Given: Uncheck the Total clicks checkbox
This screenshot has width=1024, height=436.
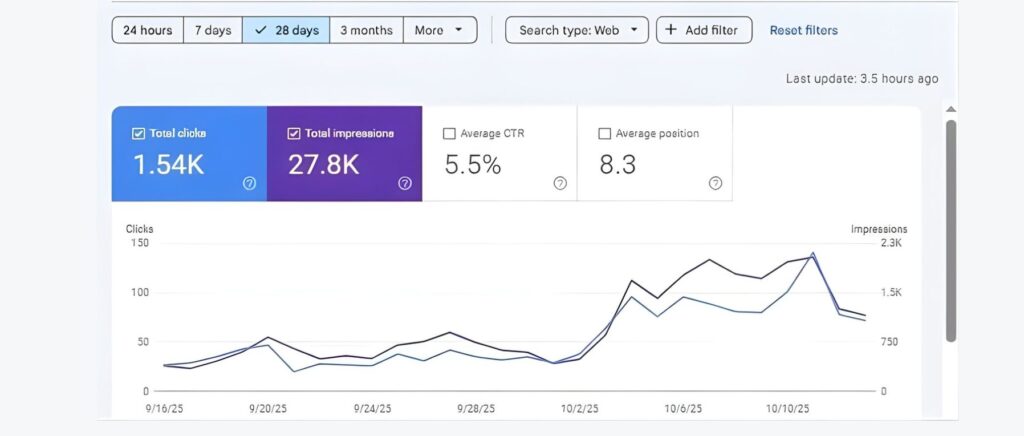Looking at the screenshot, I should click(x=138, y=133).
